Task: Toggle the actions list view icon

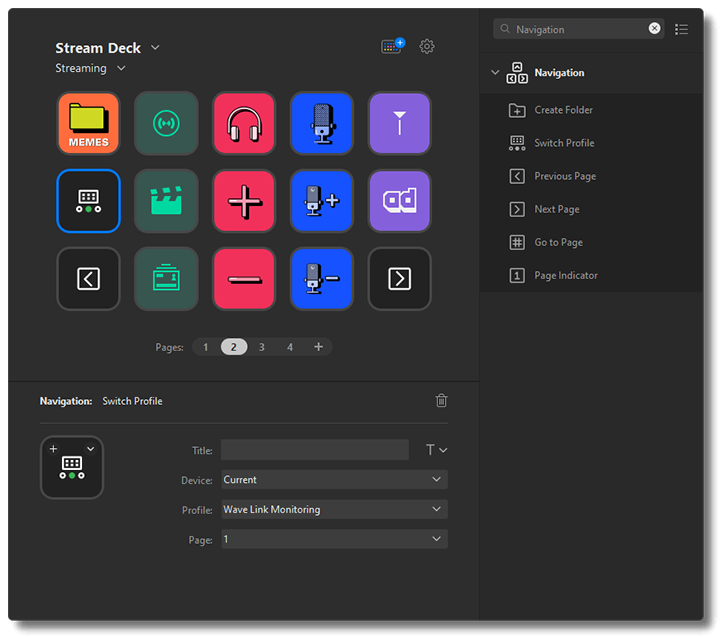Action: [681, 29]
